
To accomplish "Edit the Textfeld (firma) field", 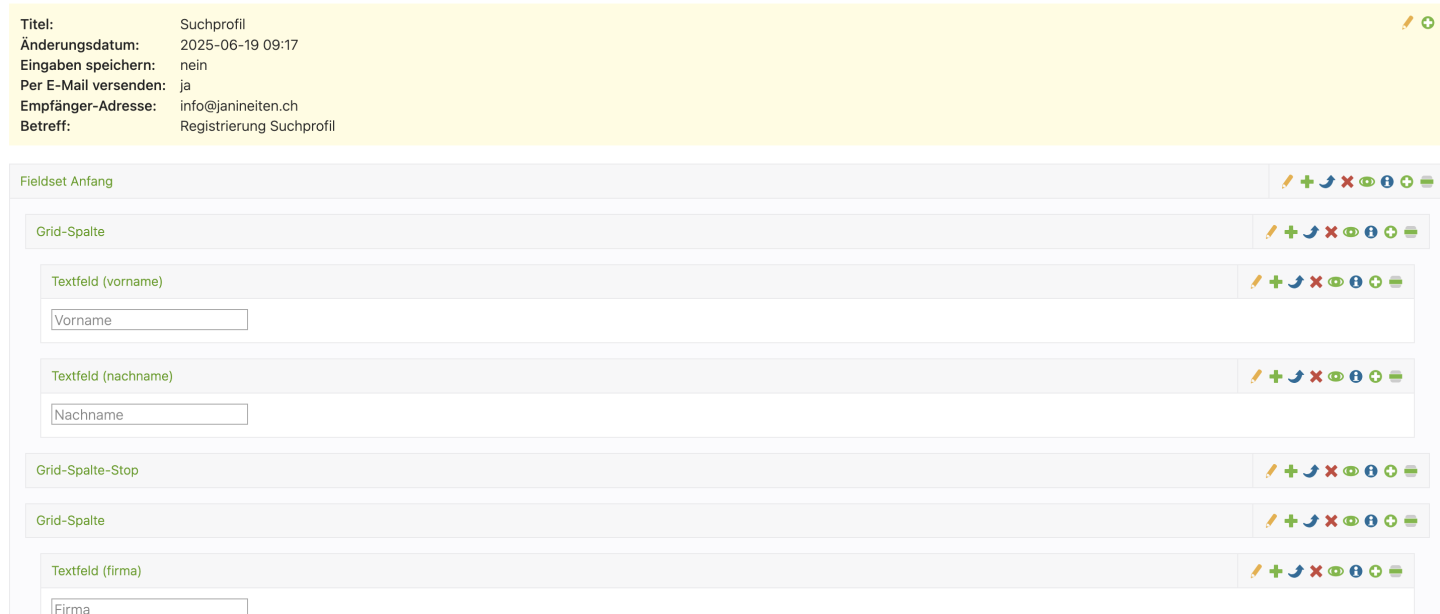I will click(x=1256, y=572).
